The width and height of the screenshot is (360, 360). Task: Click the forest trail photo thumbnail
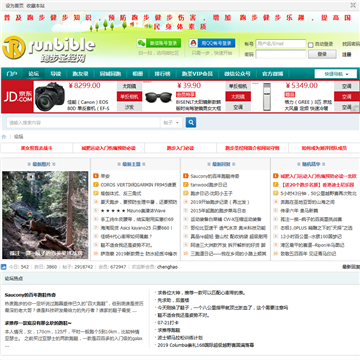[x=45, y=215]
